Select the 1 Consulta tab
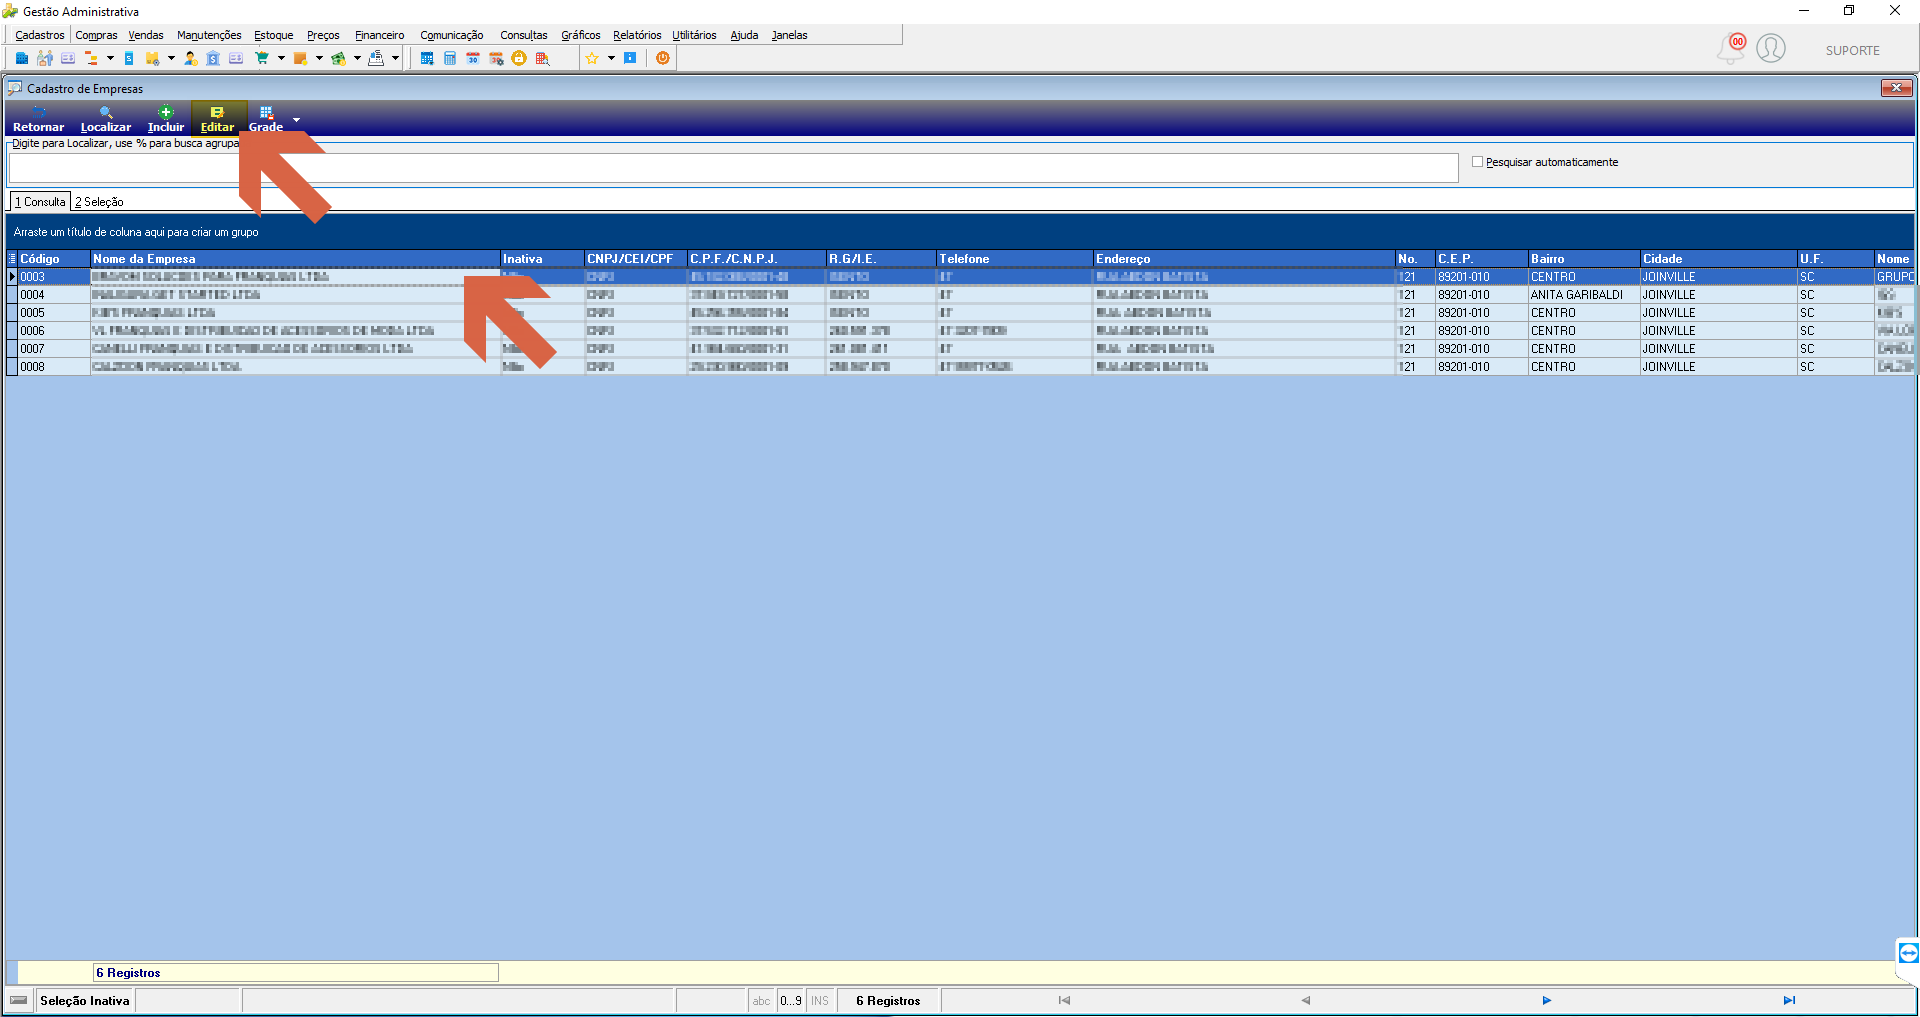Viewport: 1920px width, 1017px height. 40,202
